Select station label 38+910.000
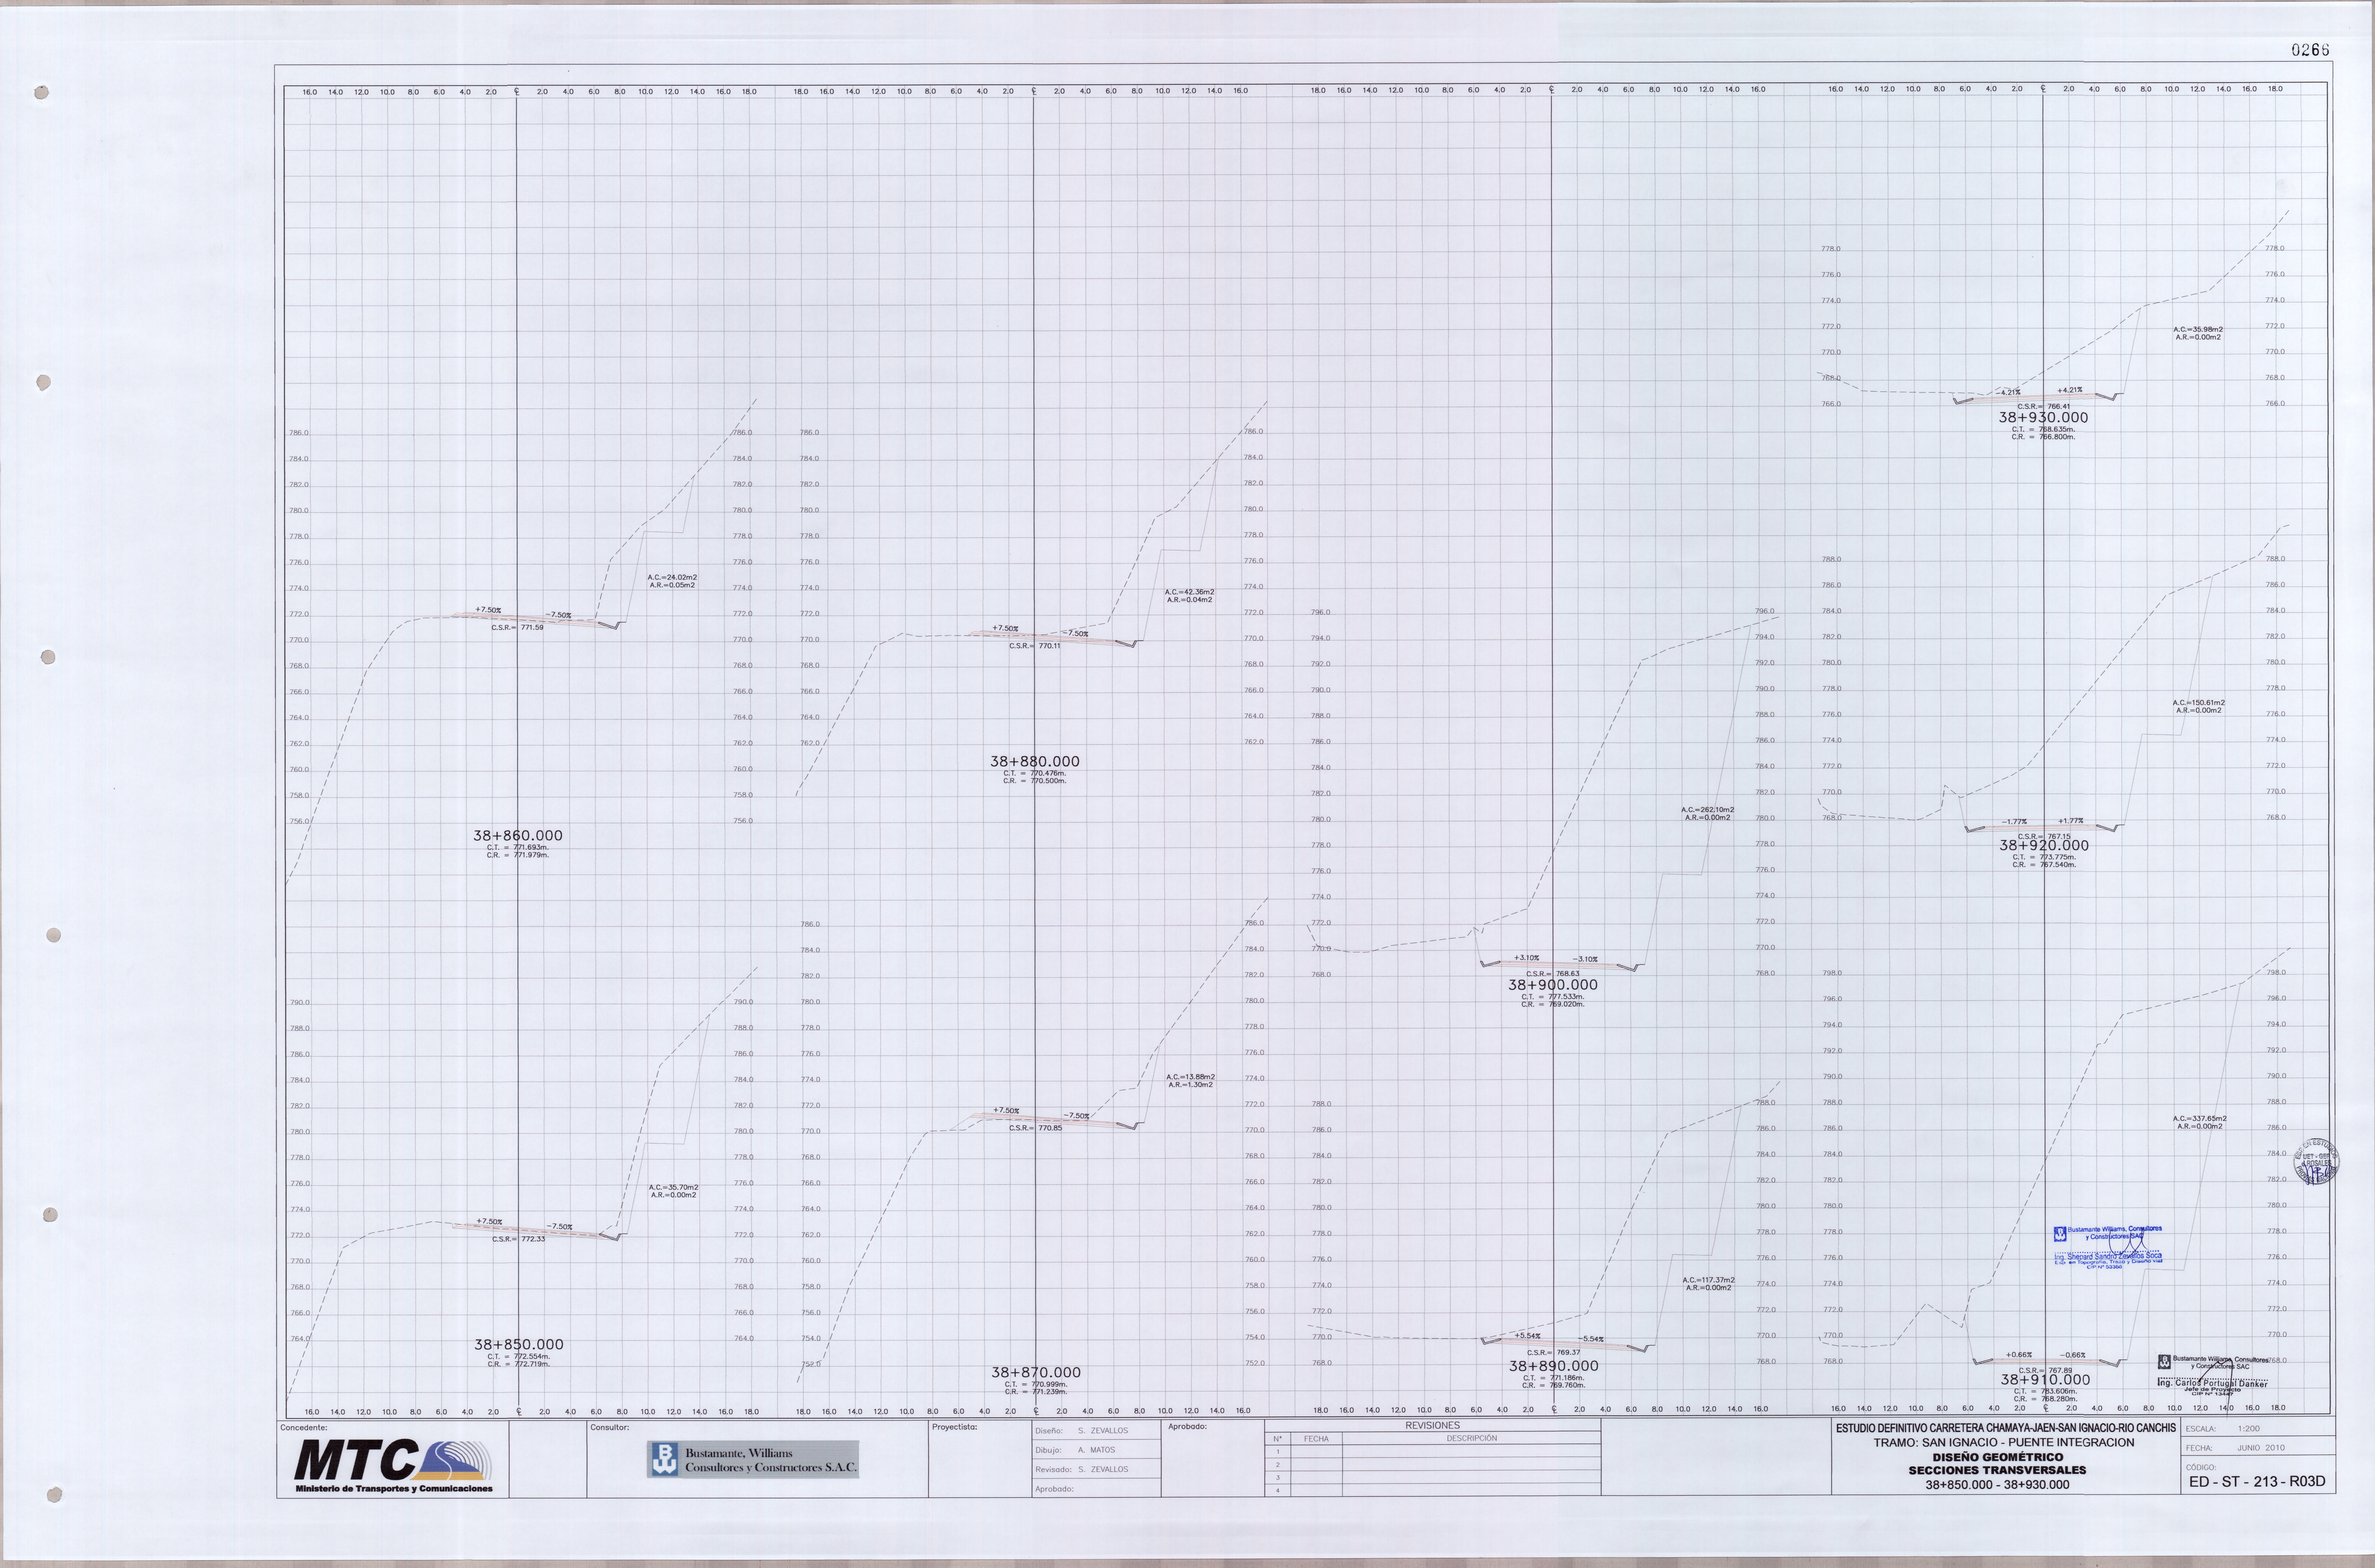Screen dimensions: 2375x1568 tap(2045, 1380)
